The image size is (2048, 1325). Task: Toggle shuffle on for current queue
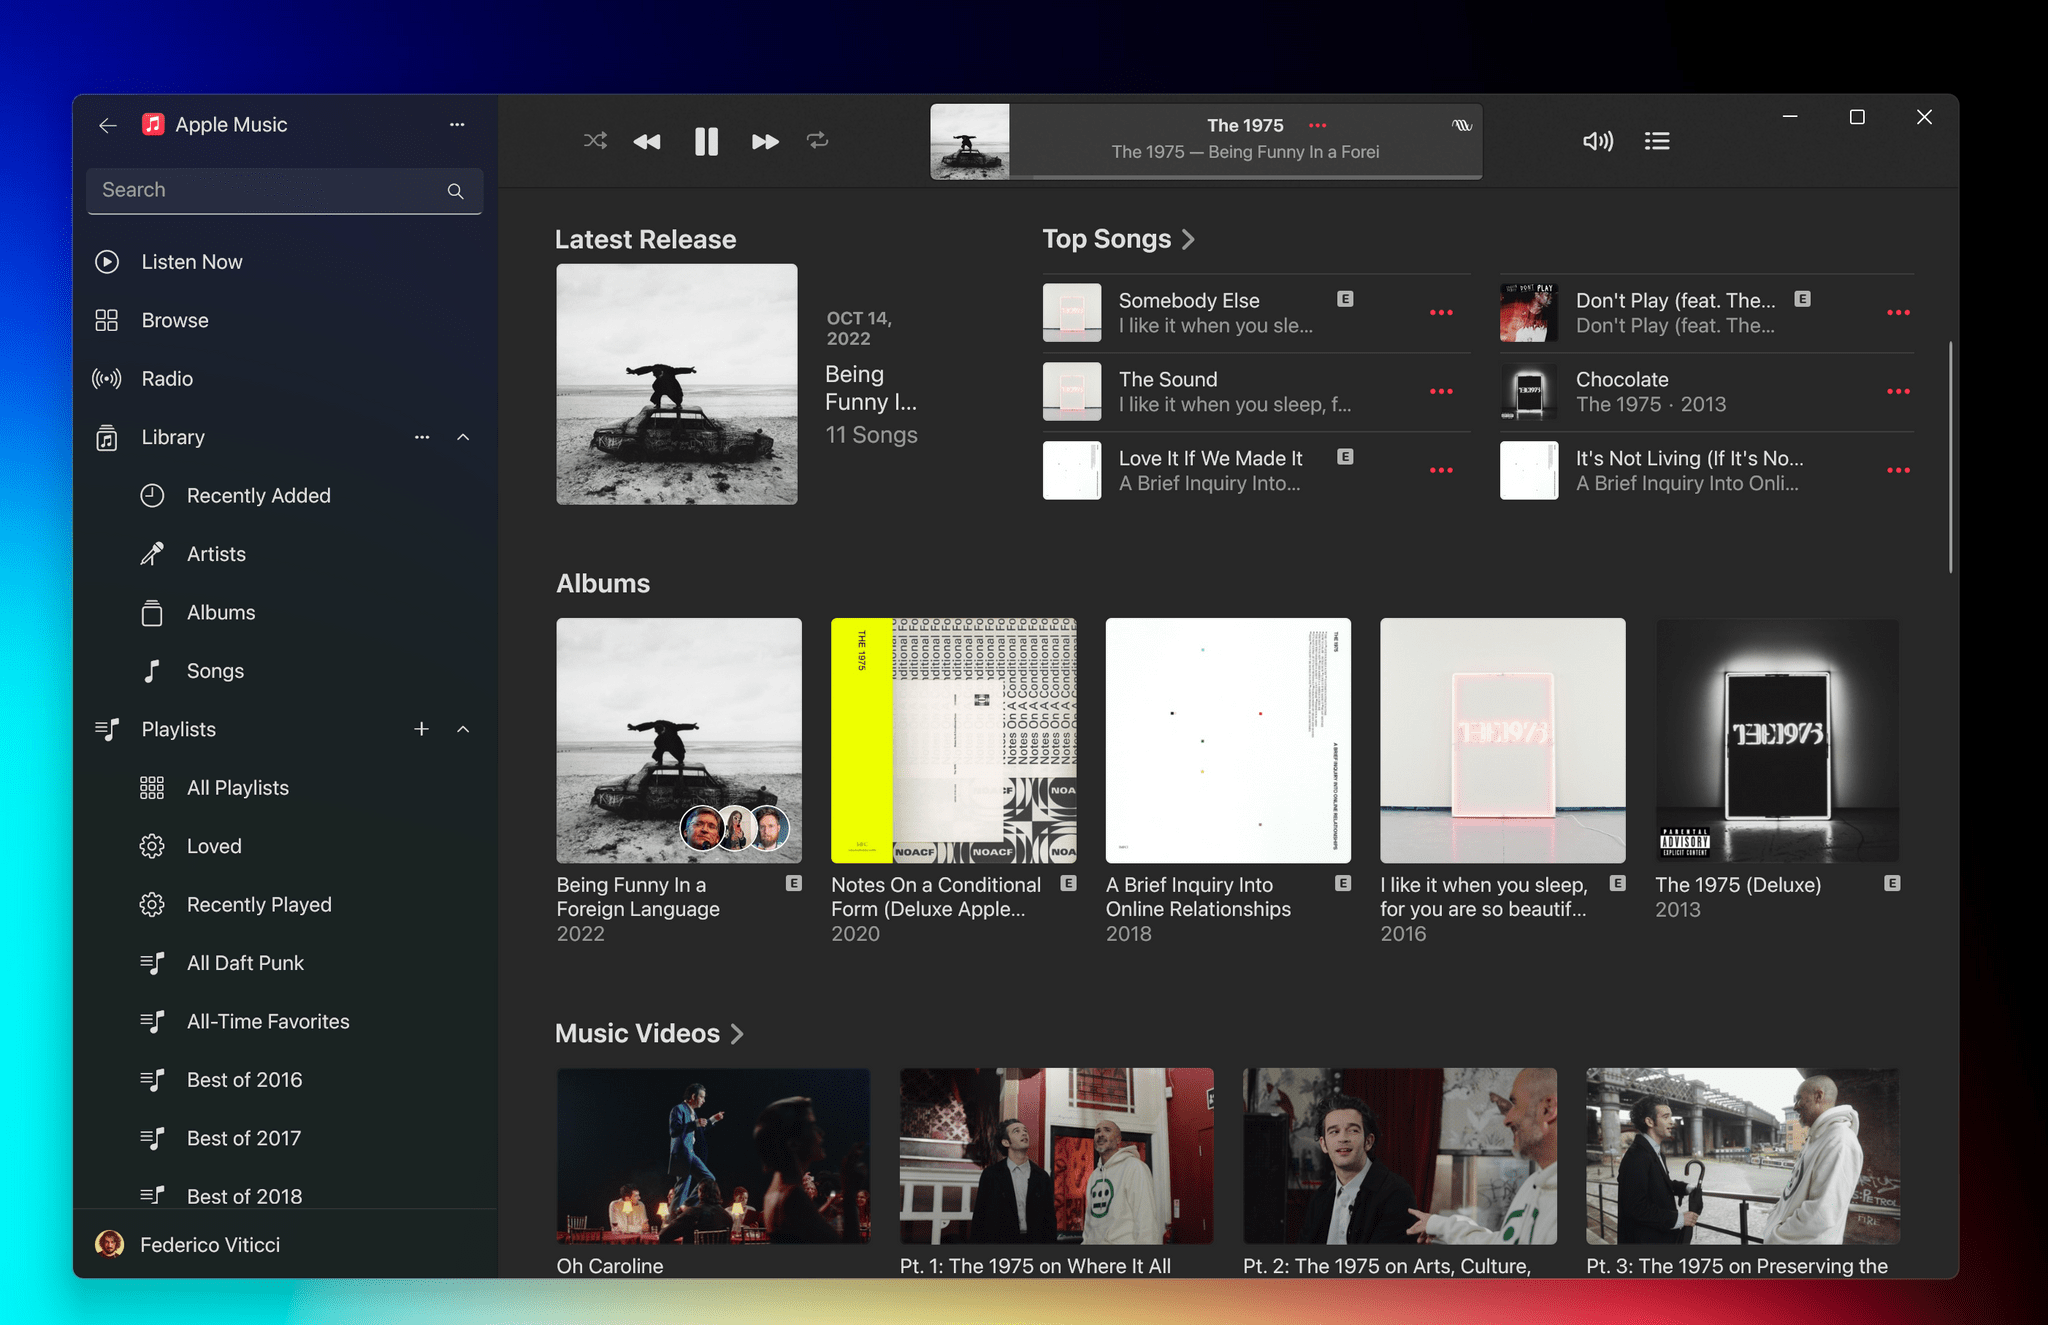click(x=593, y=140)
